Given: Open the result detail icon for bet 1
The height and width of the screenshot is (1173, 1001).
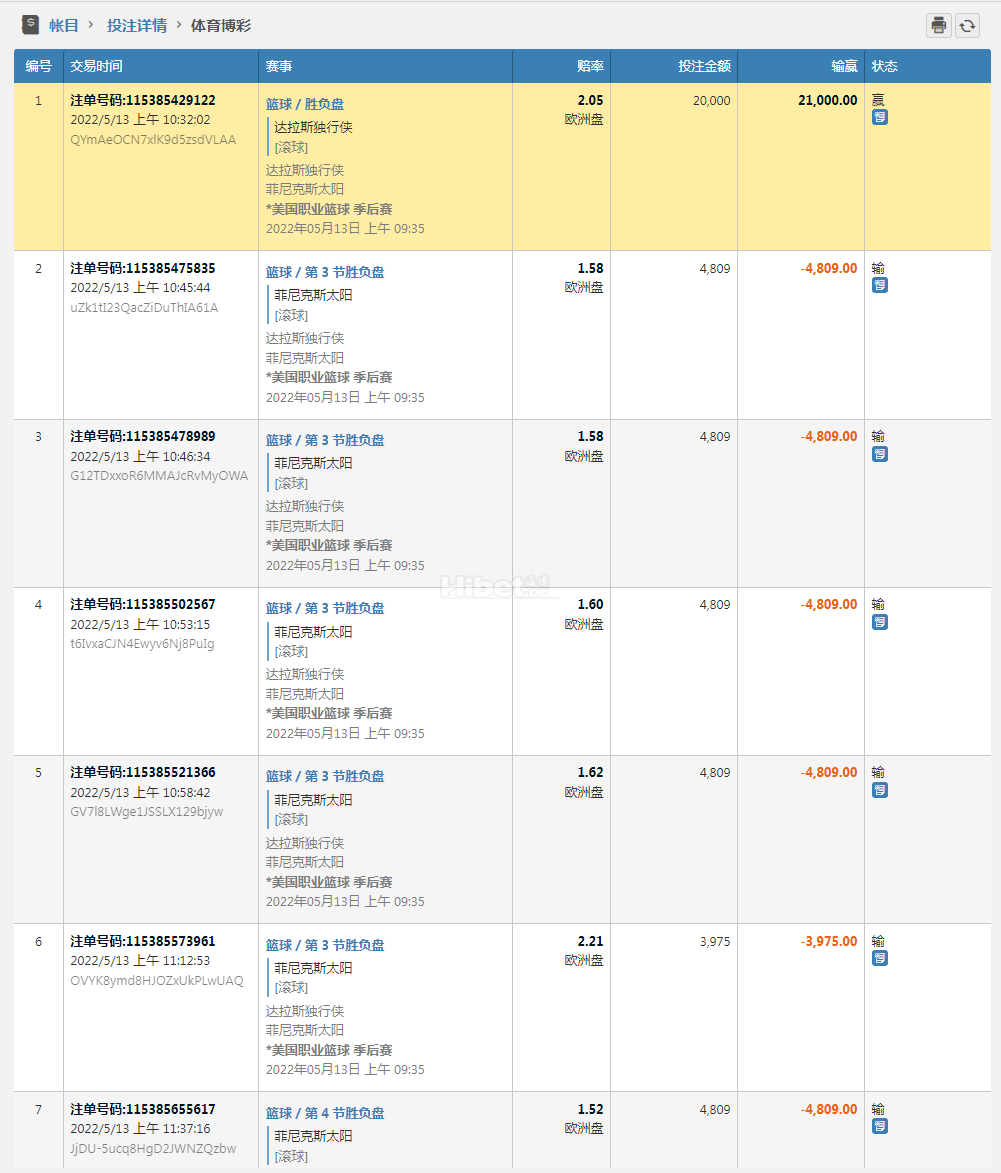Looking at the screenshot, I should point(879,118).
